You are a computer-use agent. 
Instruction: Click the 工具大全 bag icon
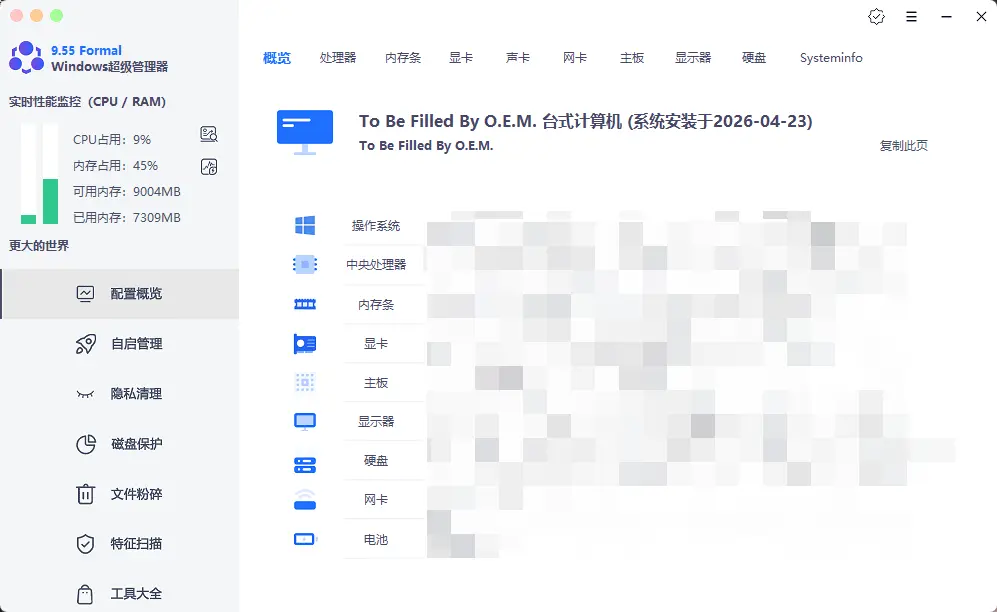click(x=85, y=594)
